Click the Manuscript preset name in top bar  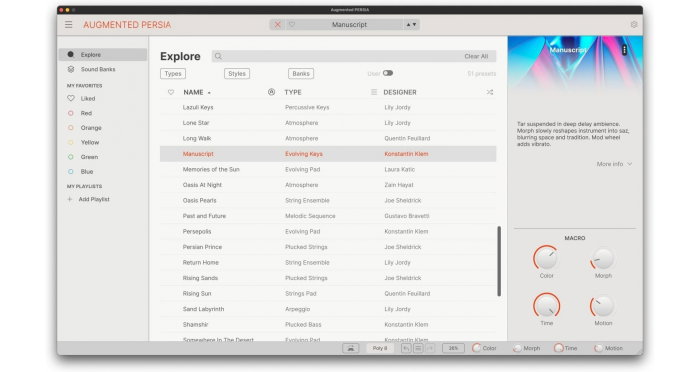349,25
